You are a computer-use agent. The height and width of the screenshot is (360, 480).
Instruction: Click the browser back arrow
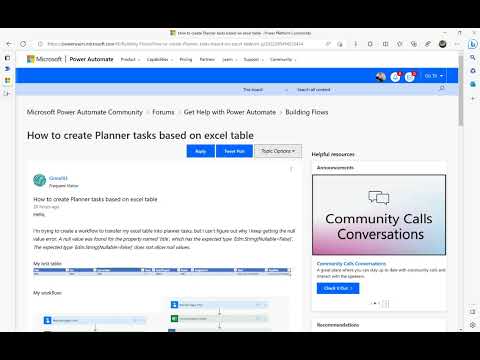[9, 44]
